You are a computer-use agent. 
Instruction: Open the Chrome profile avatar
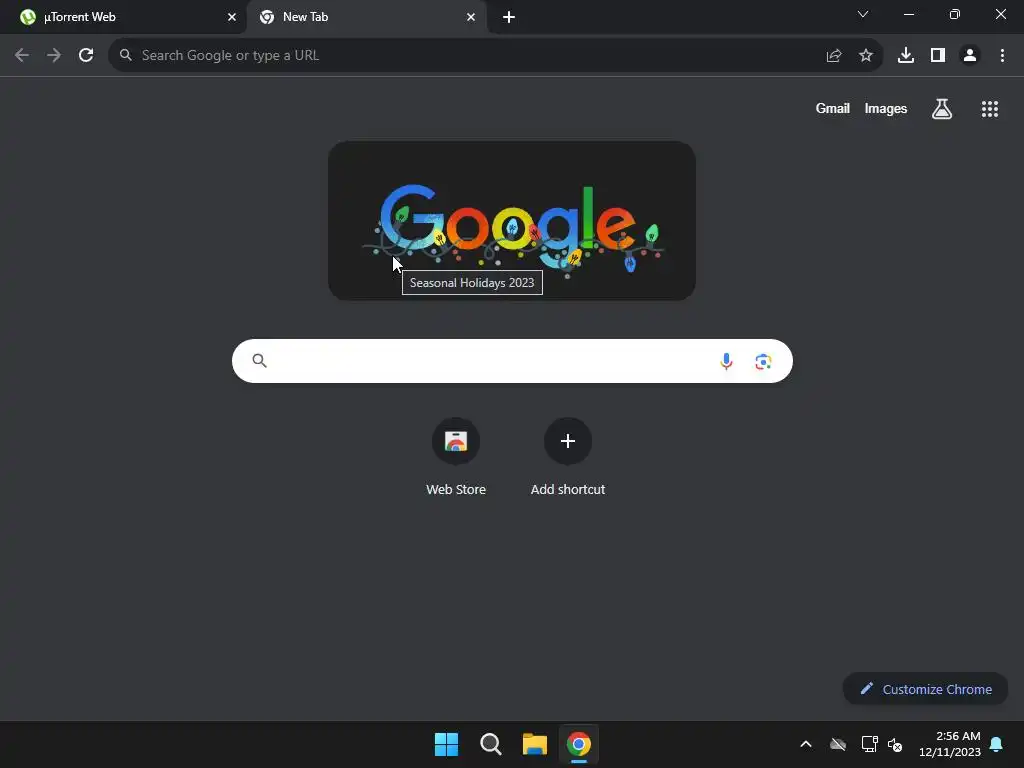click(x=970, y=56)
